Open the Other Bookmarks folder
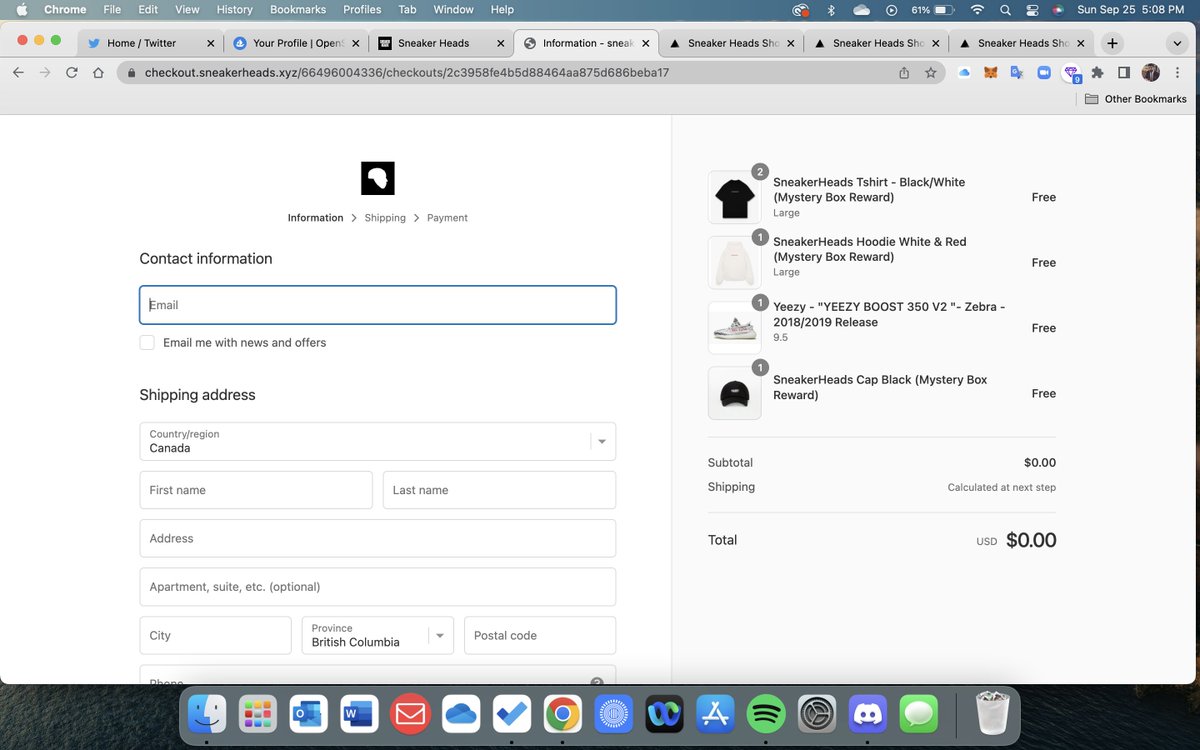1200x750 pixels. click(x=1135, y=99)
